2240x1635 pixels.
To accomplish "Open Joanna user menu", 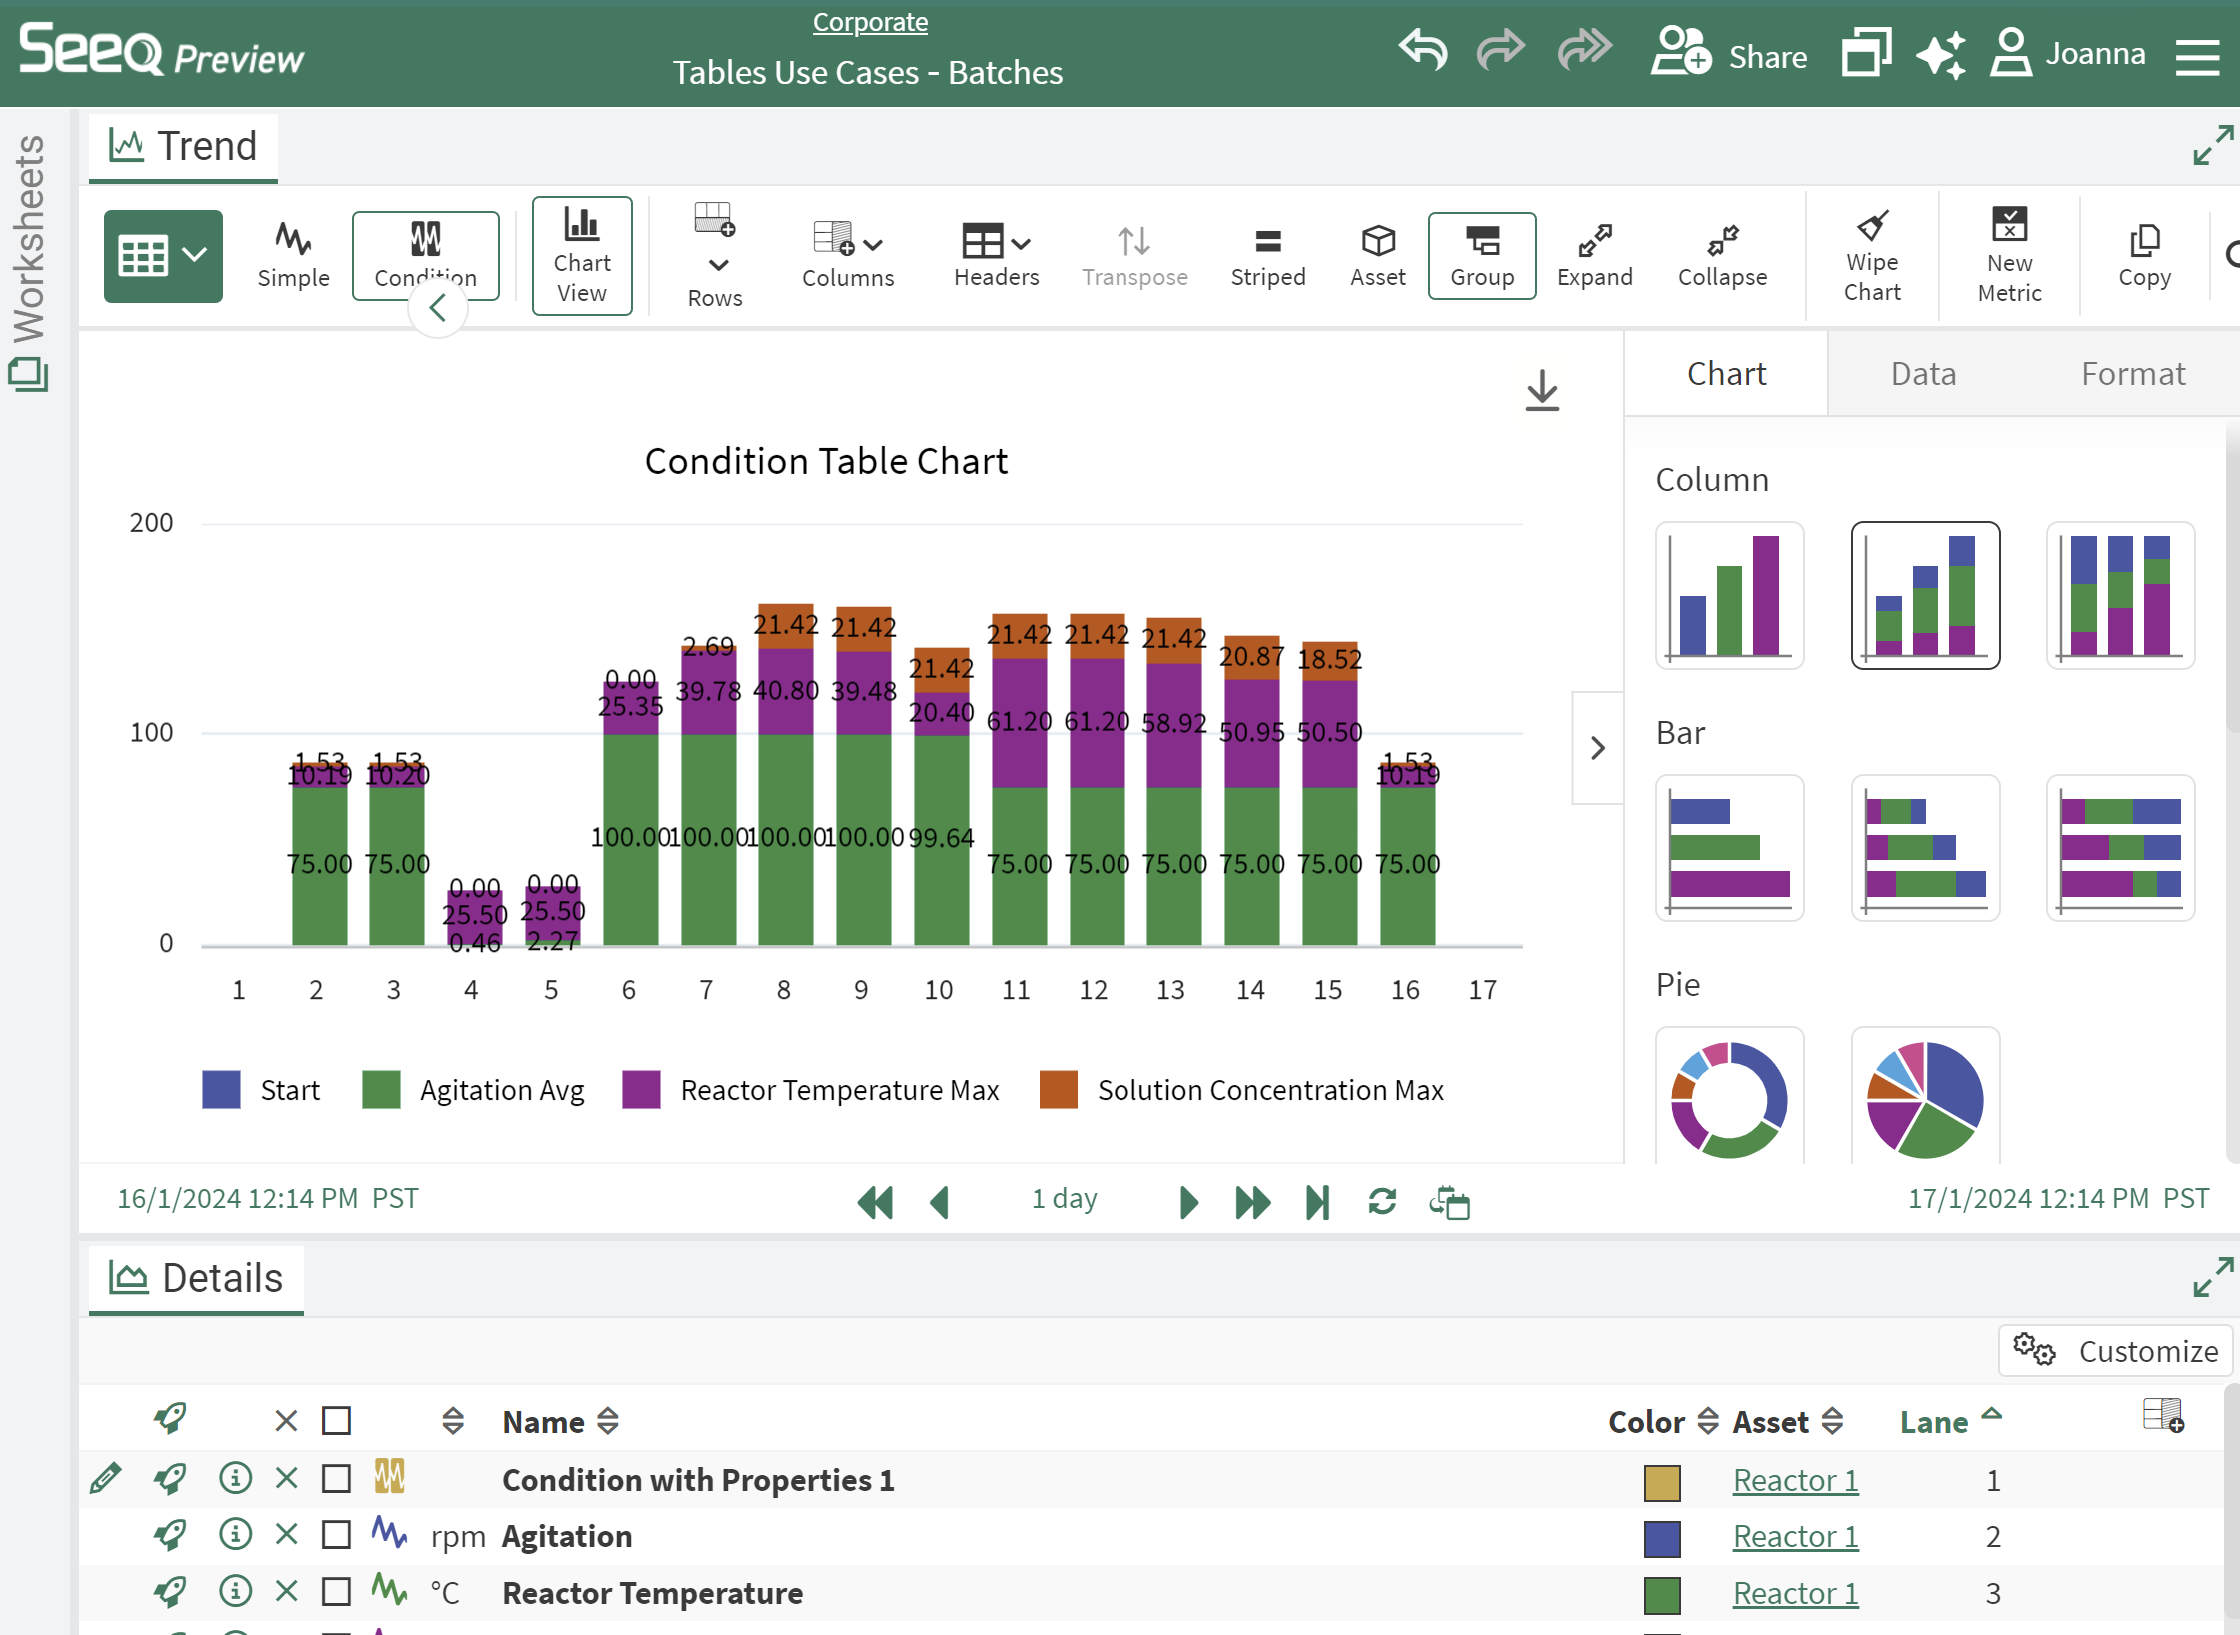I will coord(2068,53).
